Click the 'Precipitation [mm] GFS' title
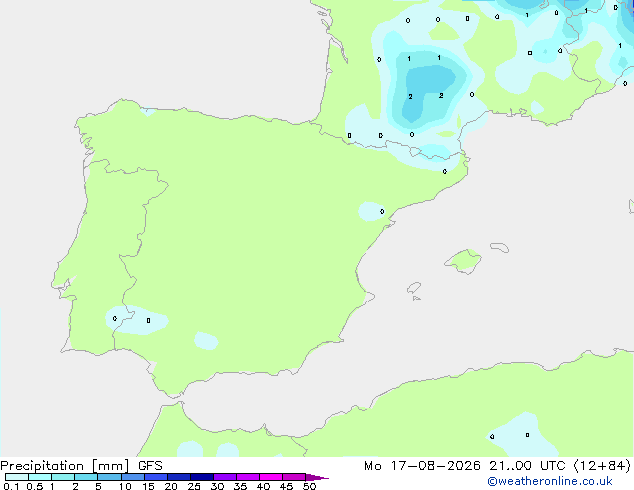634x490 pixels. click(x=81, y=466)
